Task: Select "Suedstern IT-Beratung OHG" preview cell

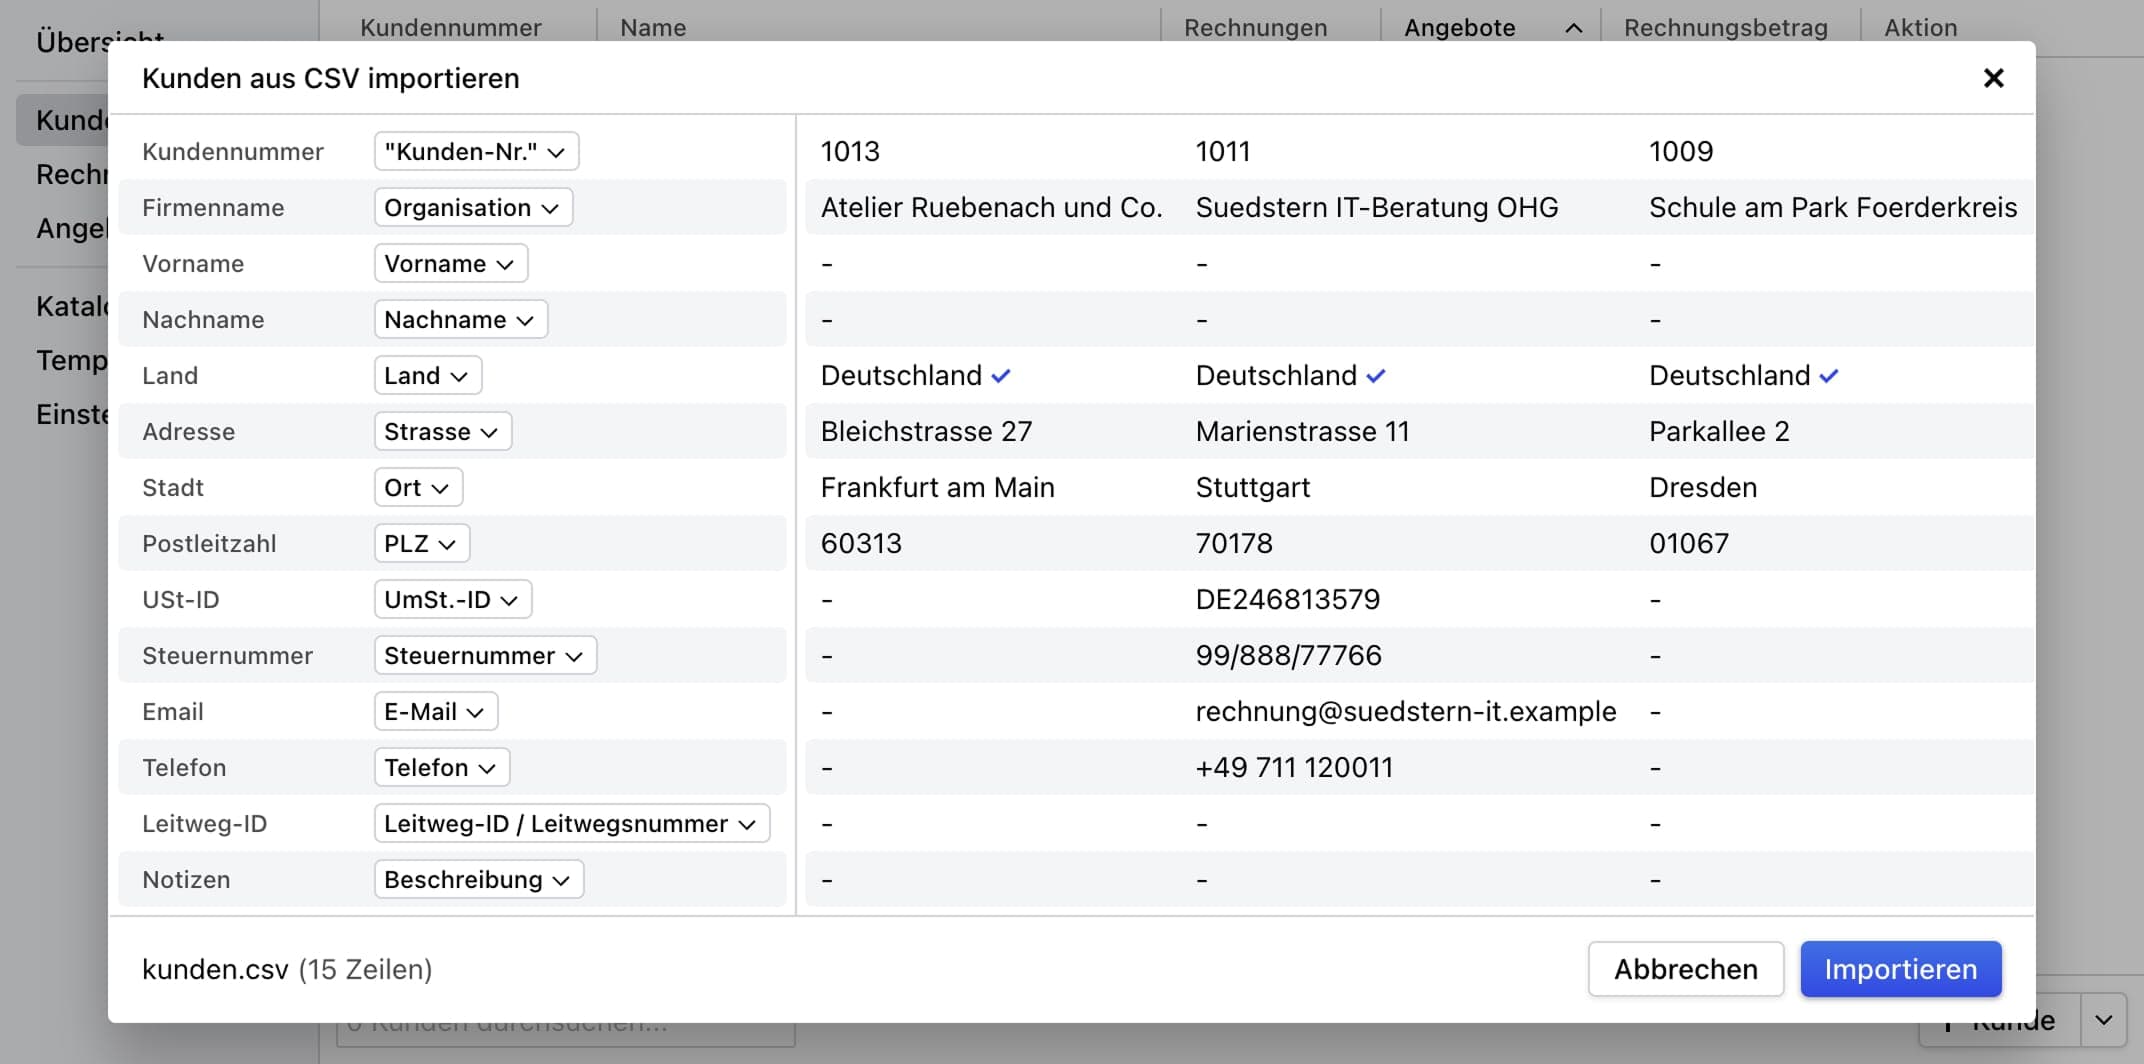Action: click(x=1376, y=207)
